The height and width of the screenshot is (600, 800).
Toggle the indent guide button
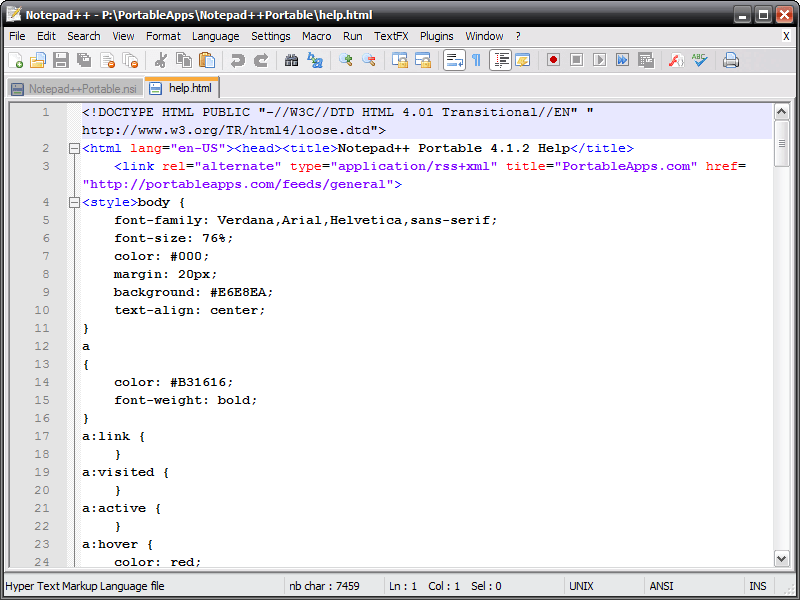tap(501, 60)
